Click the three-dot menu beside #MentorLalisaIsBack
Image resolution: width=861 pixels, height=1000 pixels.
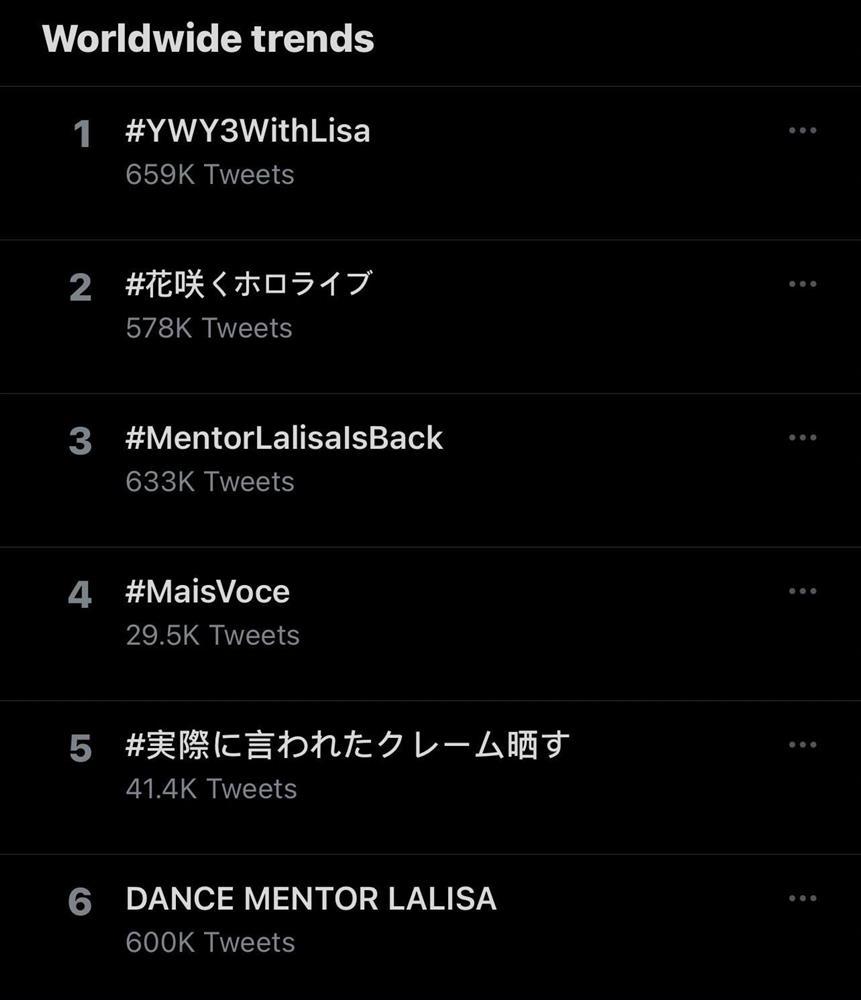pyautogui.click(x=802, y=438)
